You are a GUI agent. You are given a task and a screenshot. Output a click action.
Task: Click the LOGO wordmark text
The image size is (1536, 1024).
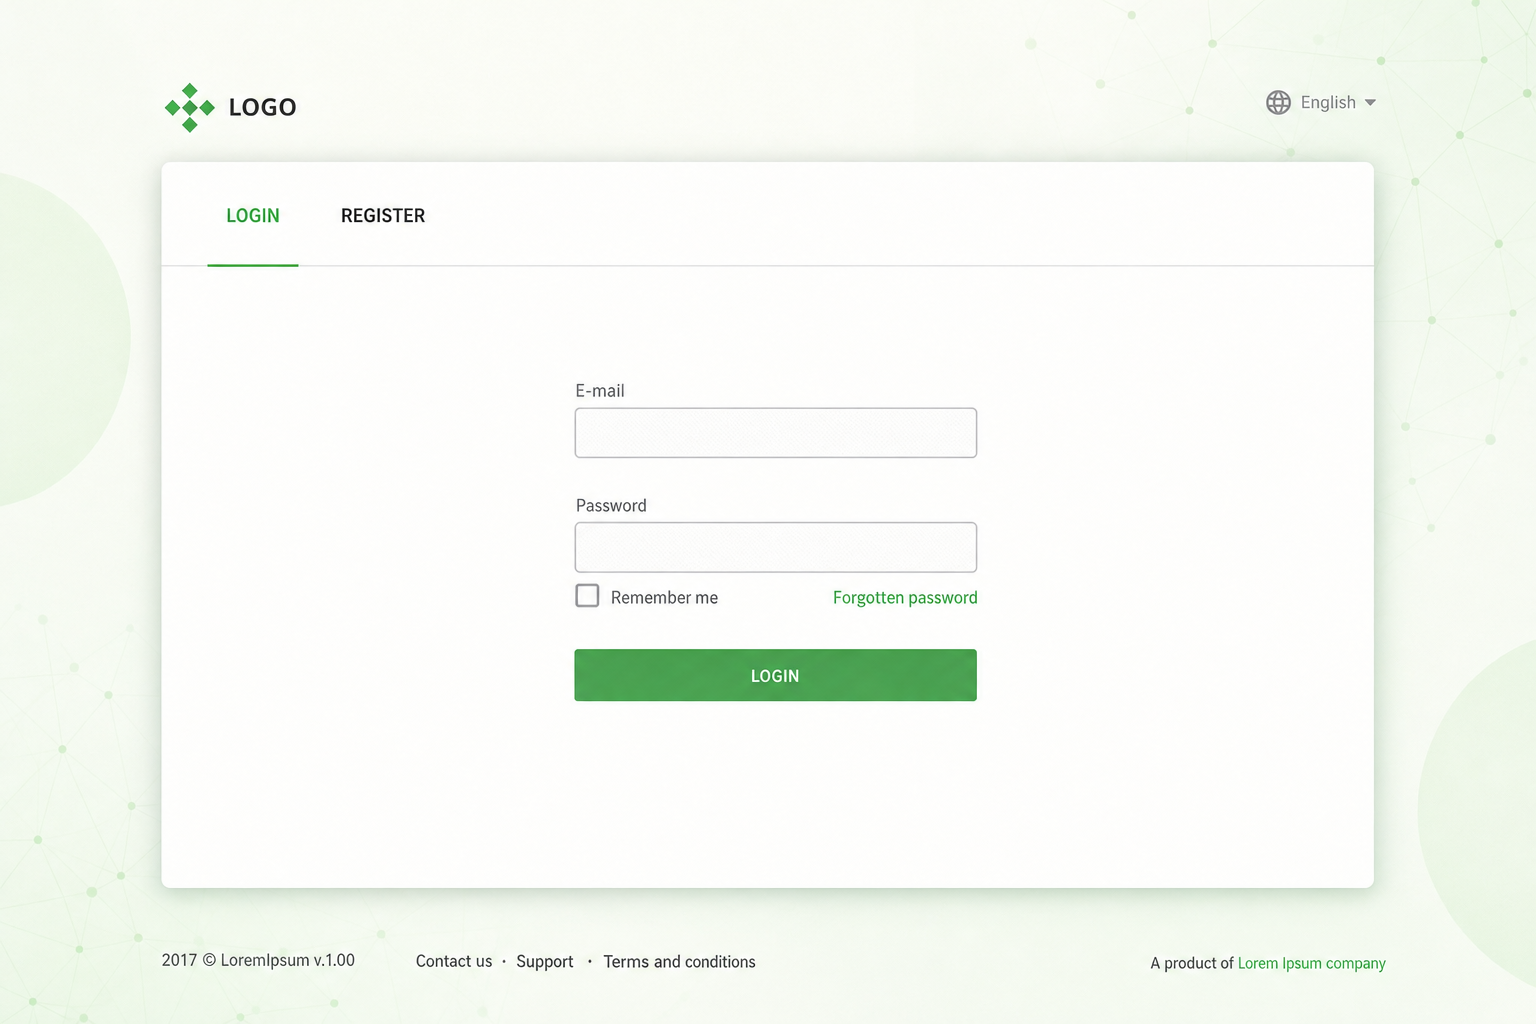click(262, 107)
